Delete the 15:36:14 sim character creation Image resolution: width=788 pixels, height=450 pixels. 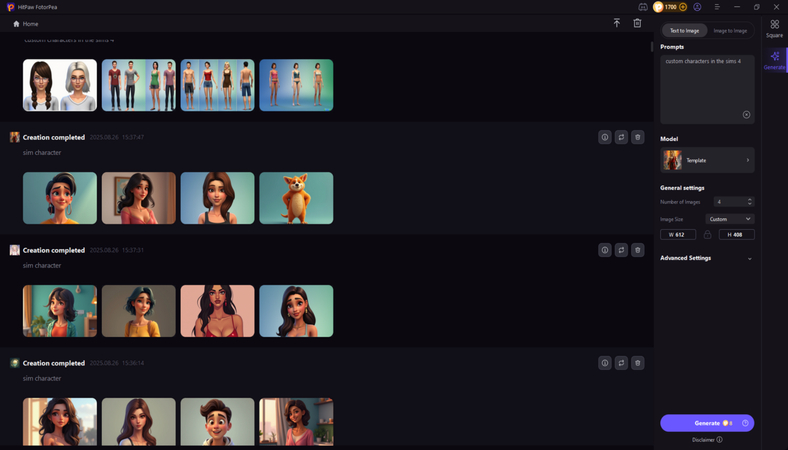click(638, 363)
